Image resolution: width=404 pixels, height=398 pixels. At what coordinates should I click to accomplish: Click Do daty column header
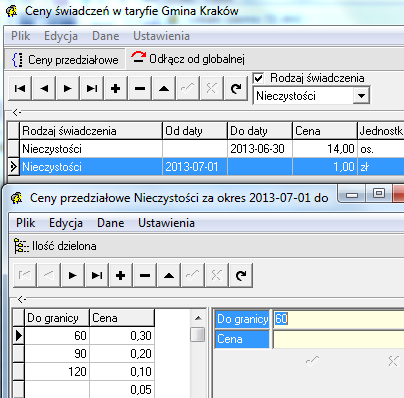(260, 131)
